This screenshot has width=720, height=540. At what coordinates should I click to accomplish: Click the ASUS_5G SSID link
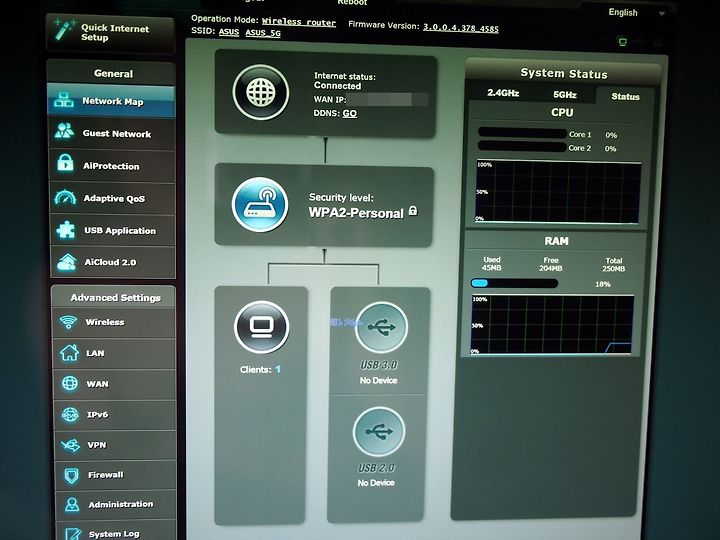point(263,33)
